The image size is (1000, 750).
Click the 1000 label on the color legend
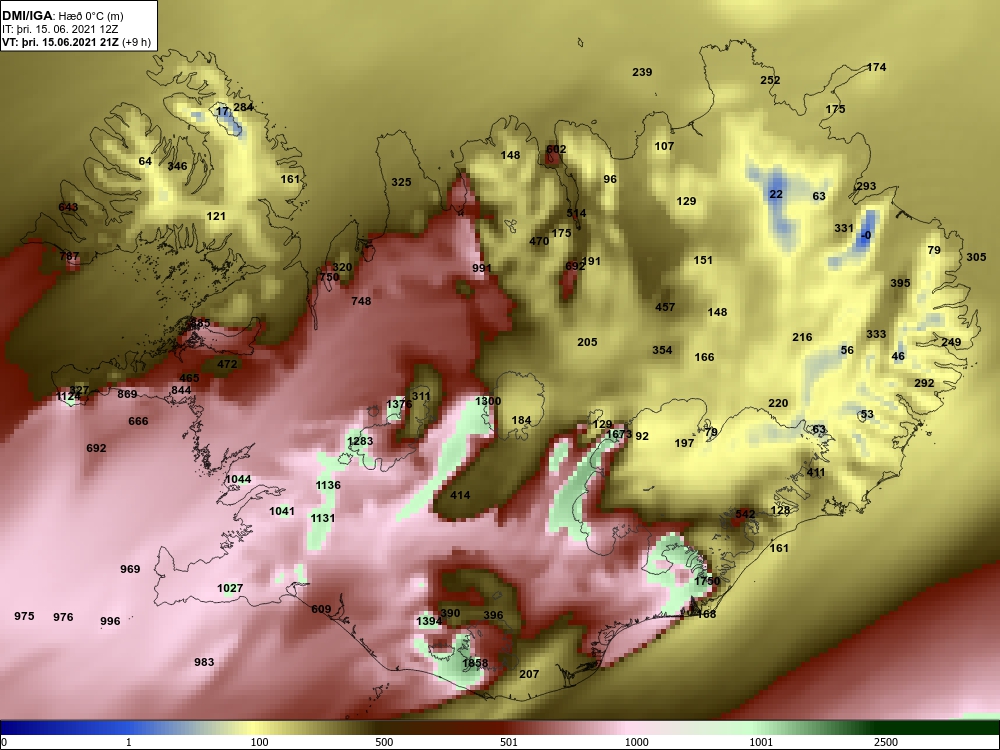[636, 742]
